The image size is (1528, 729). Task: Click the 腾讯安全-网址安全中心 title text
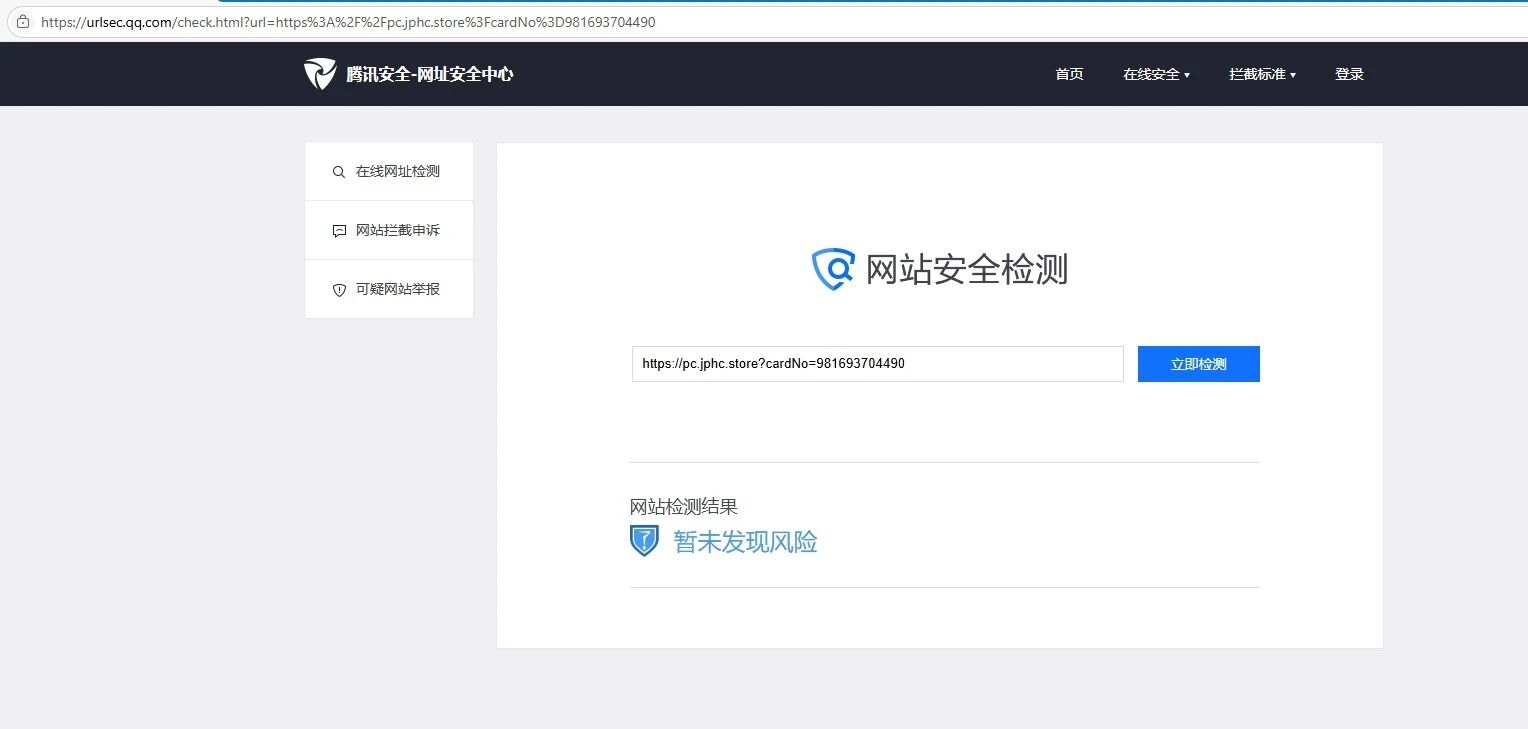pyautogui.click(x=430, y=74)
